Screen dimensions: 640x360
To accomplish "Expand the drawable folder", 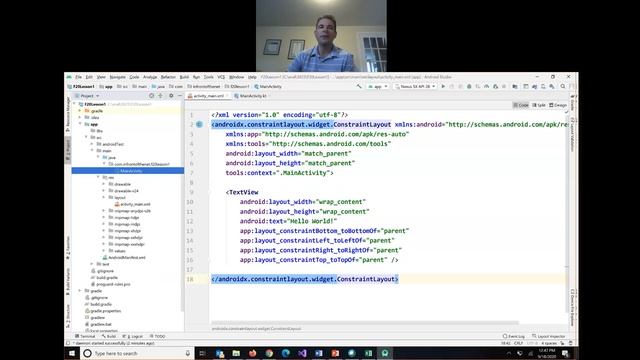I will (x=104, y=184).
